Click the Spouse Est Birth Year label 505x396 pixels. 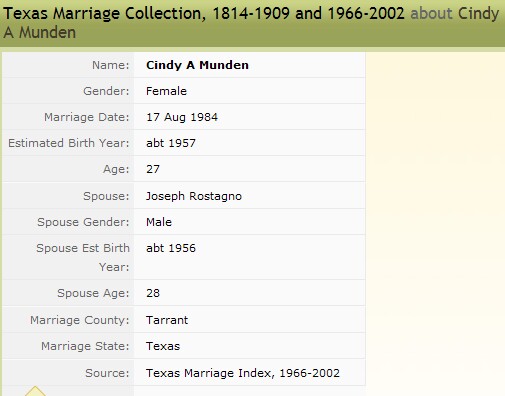pos(83,257)
